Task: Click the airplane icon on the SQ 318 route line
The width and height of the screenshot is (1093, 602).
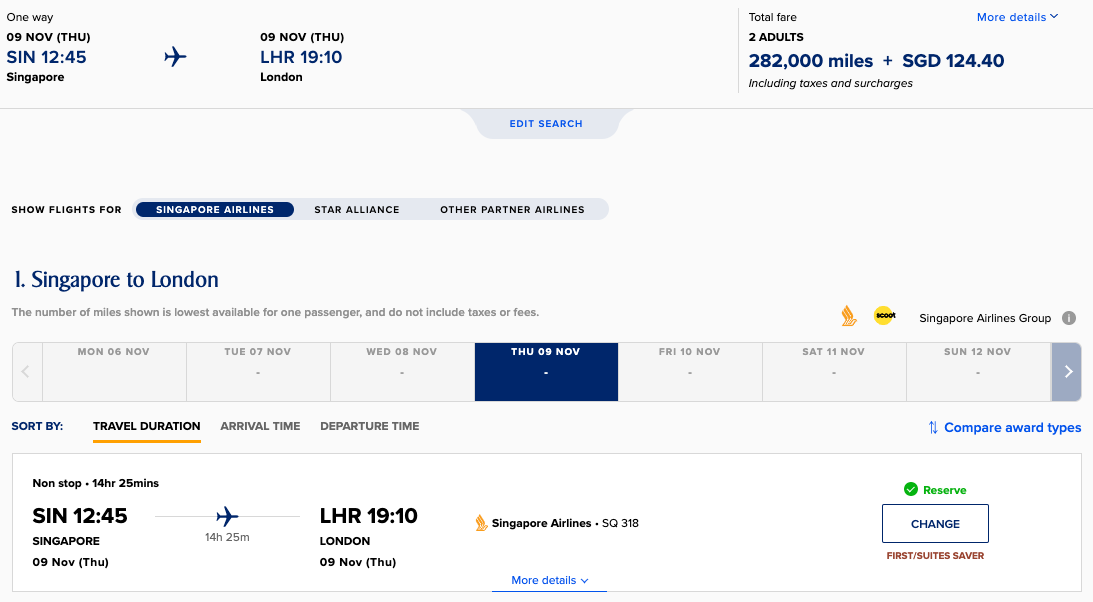Action: click(225, 514)
